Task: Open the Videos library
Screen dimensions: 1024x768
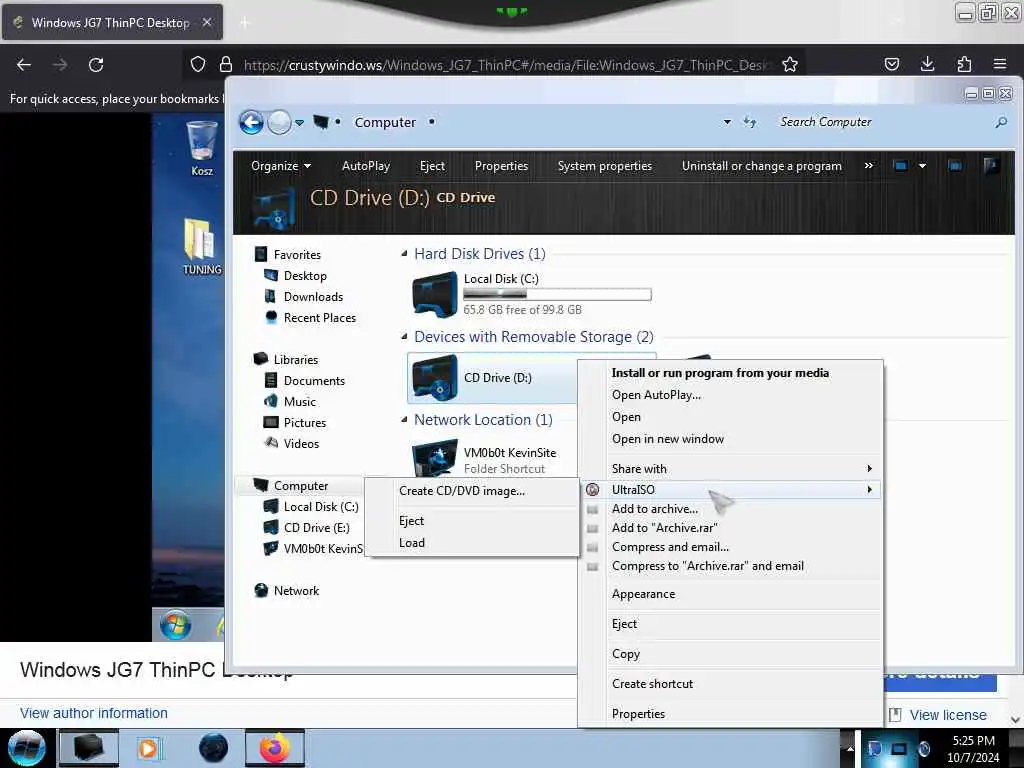Action: tap(301, 443)
